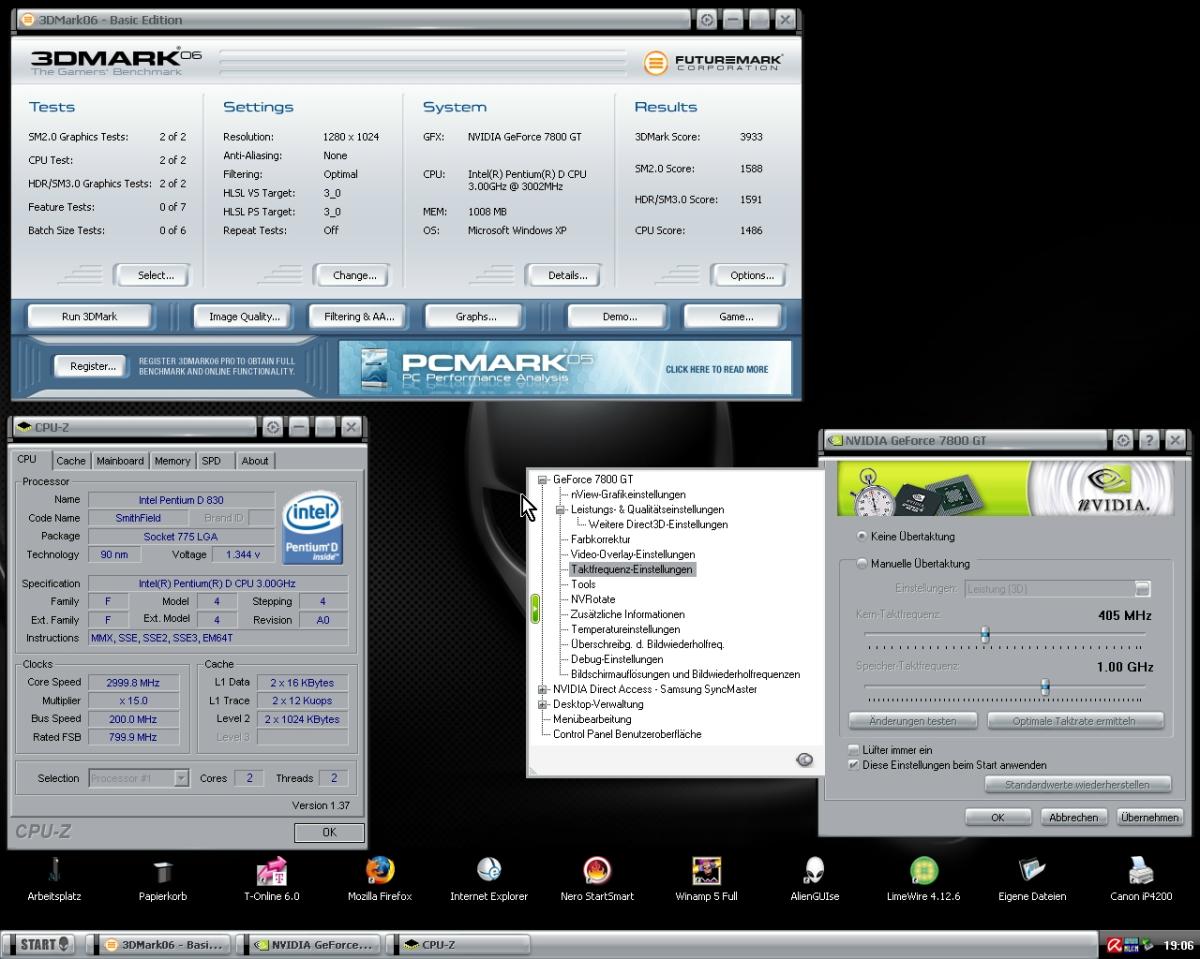This screenshot has height=959, width=1200.
Task: Click Übernehmen button in NVIDIA panel
Action: (1149, 817)
